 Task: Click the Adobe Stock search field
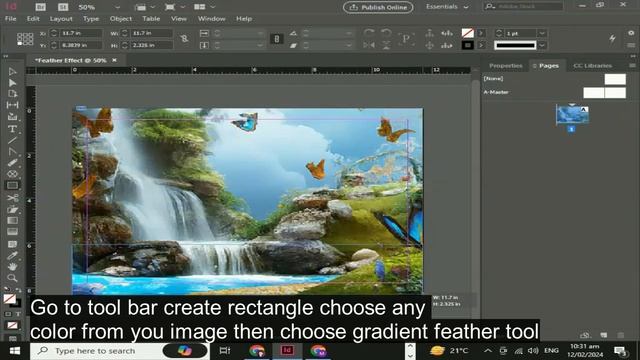point(523,7)
